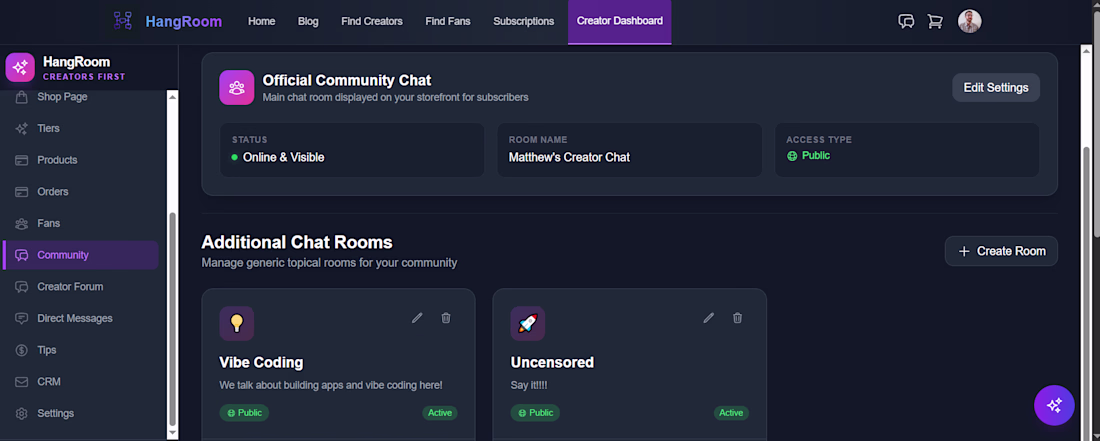Open the shopping cart icon
1100x441 pixels.
pyautogui.click(x=935, y=21)
